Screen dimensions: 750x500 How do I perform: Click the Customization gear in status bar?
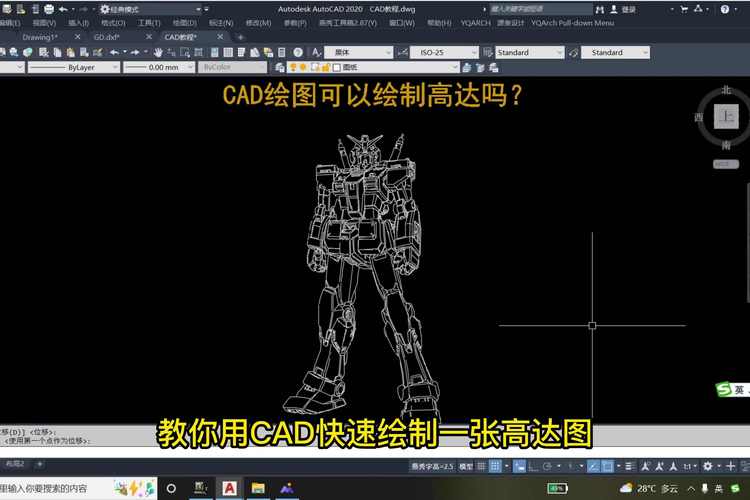coord(708,466)
